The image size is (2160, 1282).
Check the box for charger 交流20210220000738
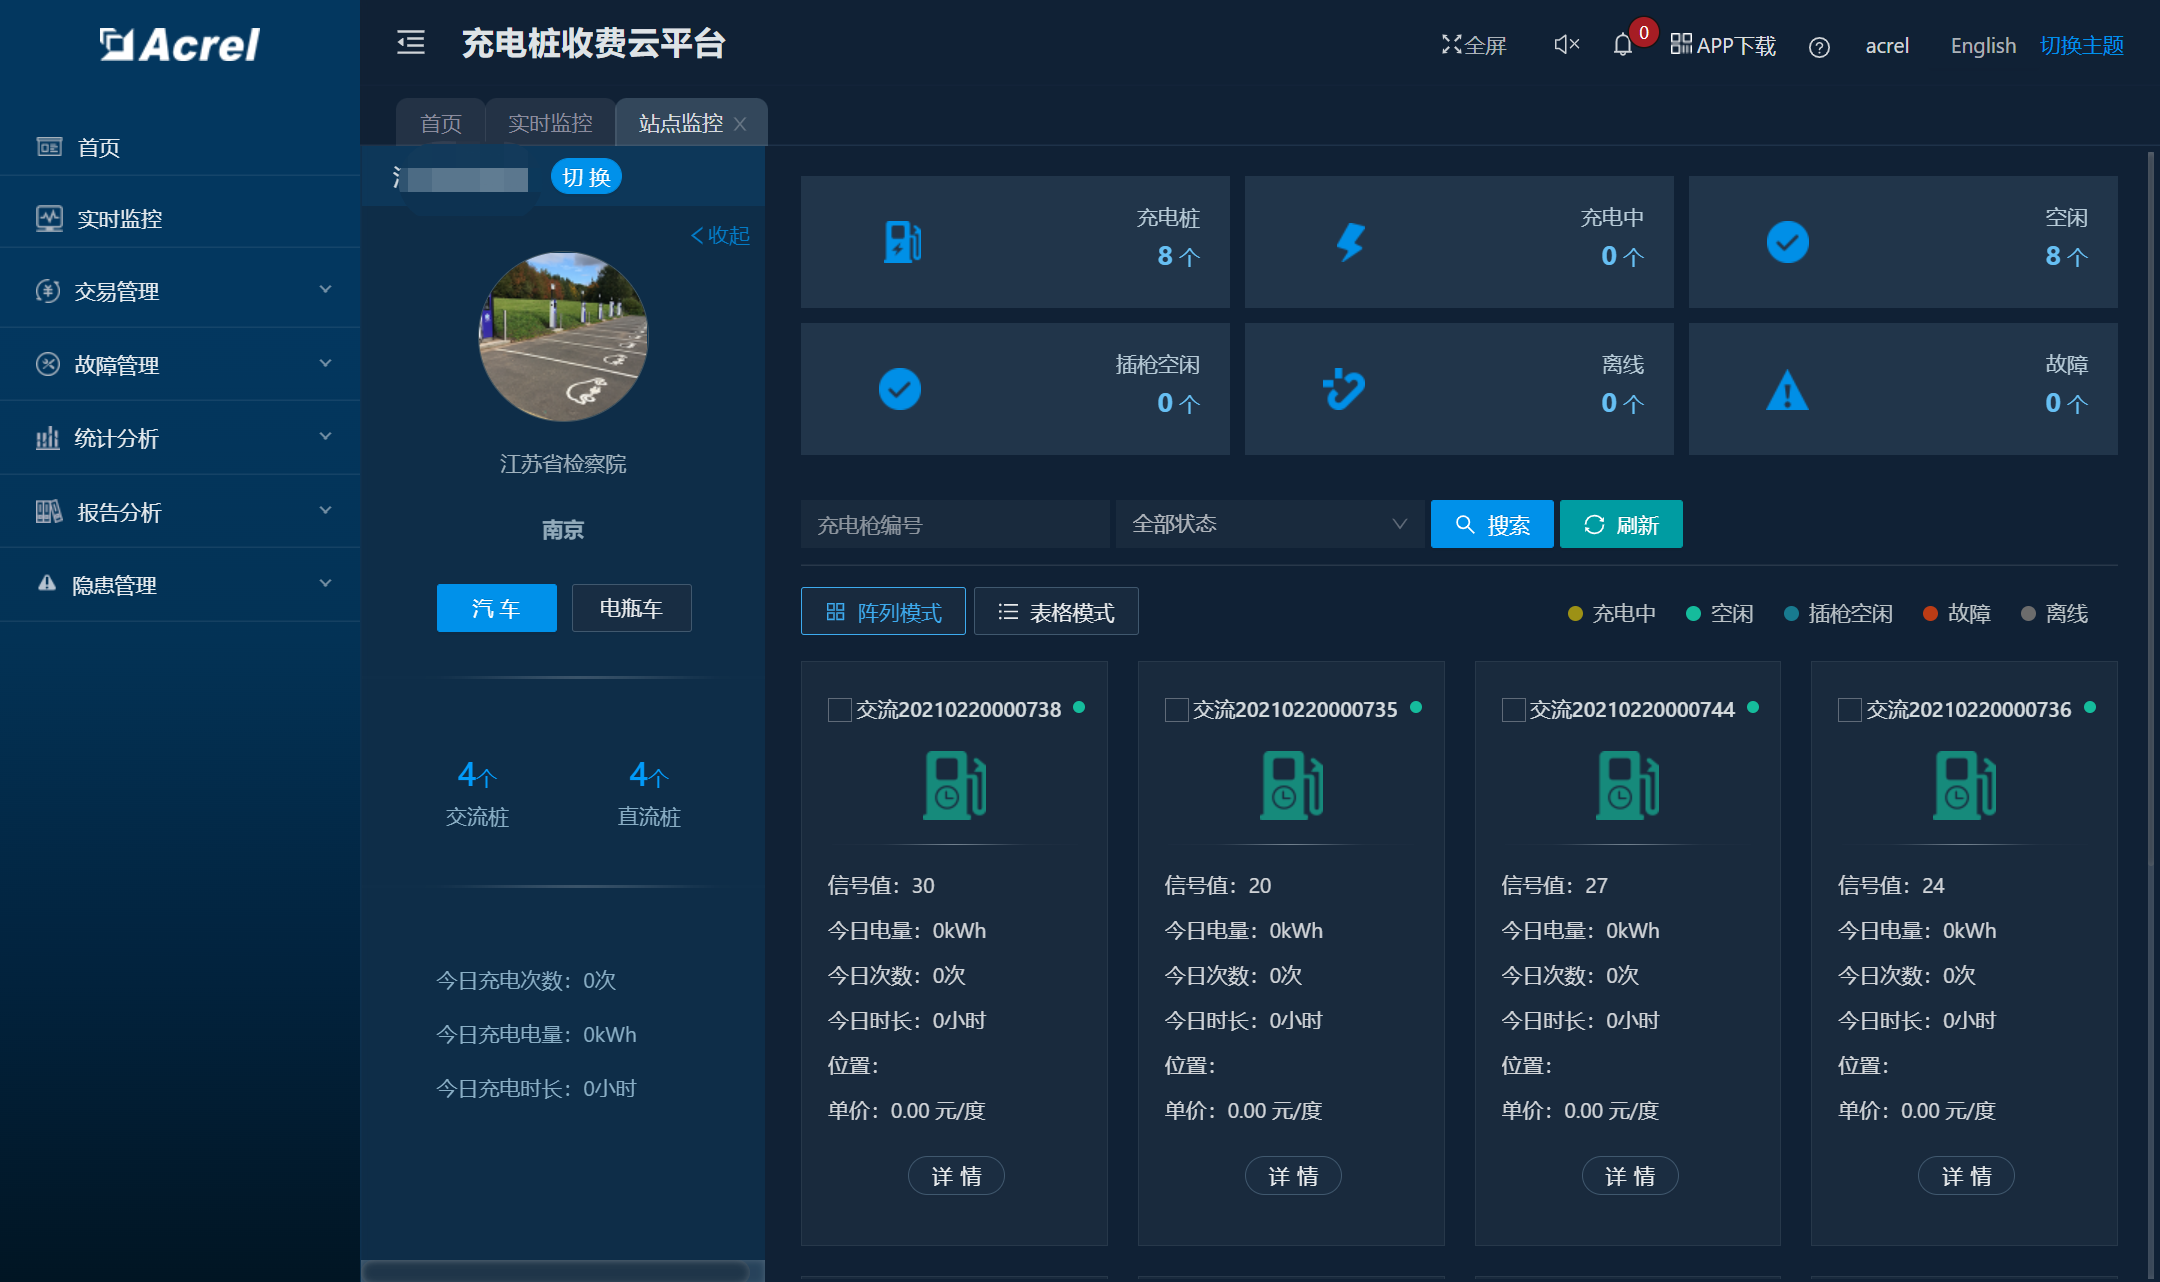[839, 710]
